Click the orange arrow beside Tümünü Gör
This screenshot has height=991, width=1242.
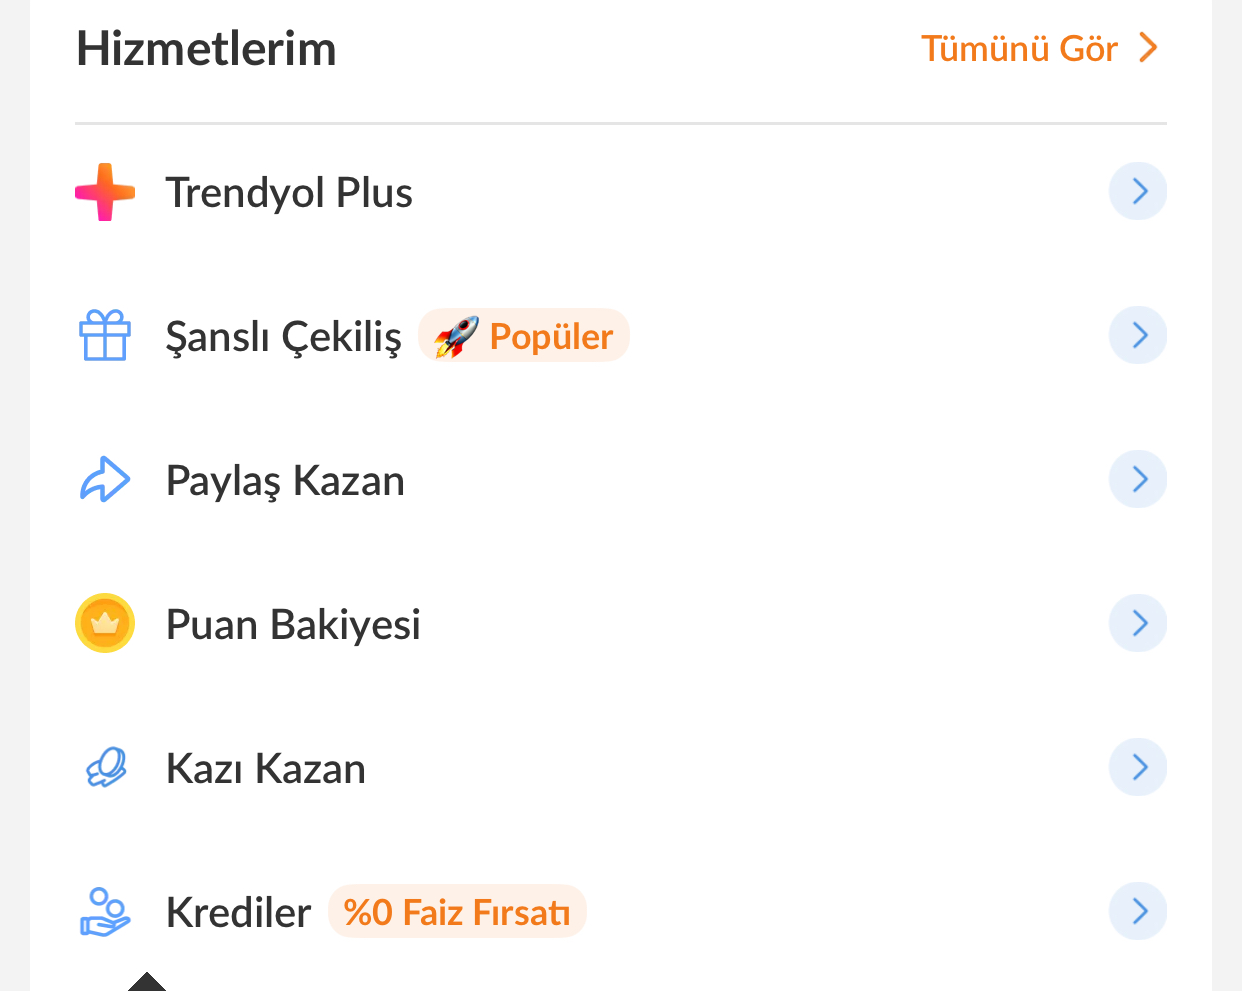point(1148,47)
